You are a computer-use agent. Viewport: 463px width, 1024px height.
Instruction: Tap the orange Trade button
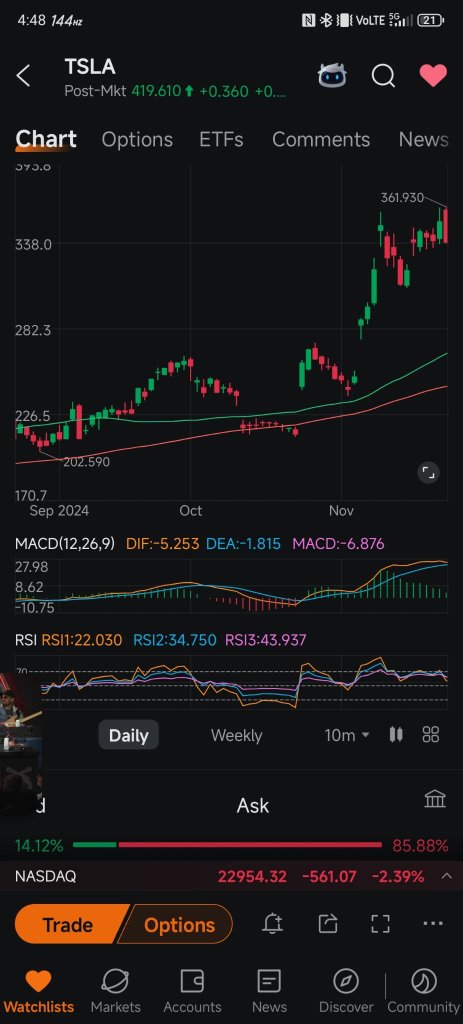click(x=68, y=925)
